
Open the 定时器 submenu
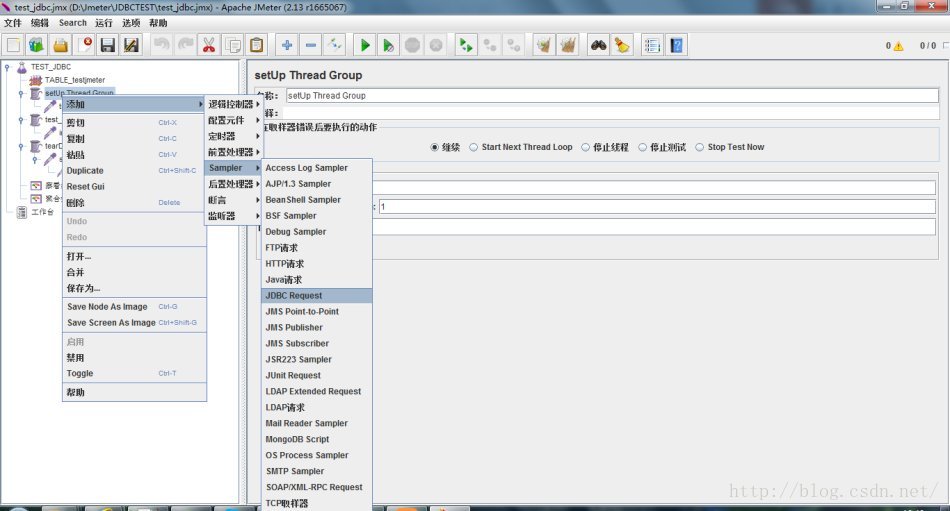click(233, 136)
